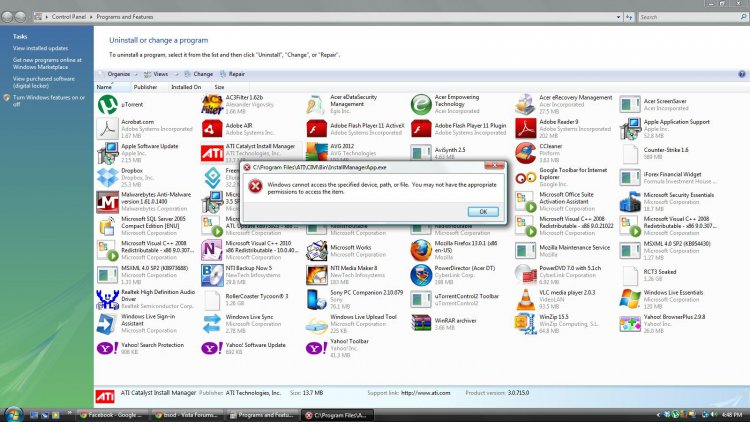Select the Acer eDataSecurity Management icon

[316, 104]
